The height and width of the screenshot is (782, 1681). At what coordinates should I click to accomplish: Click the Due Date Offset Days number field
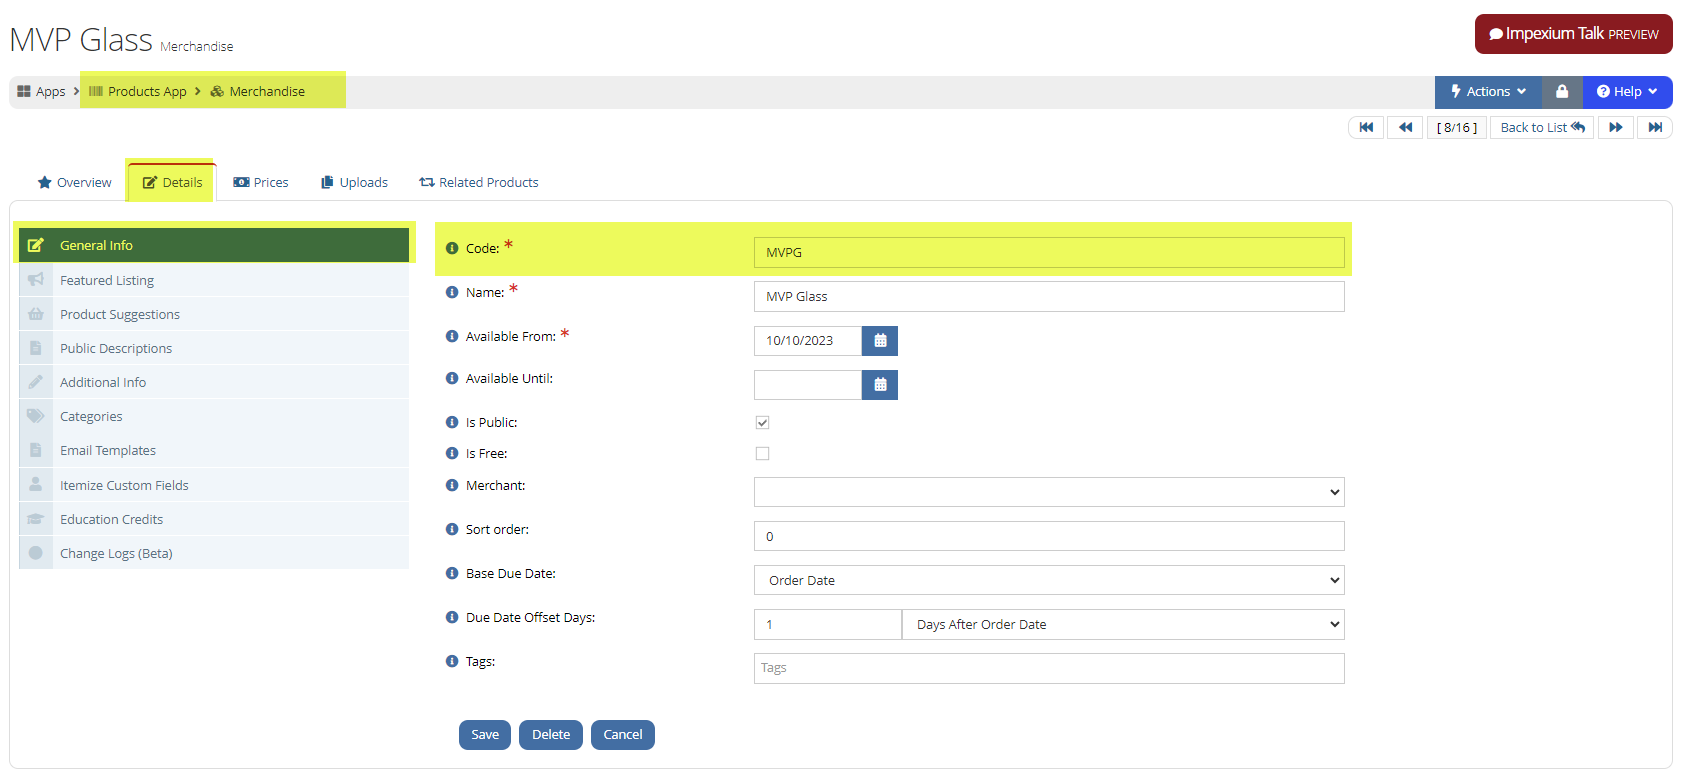click(828, 624)
